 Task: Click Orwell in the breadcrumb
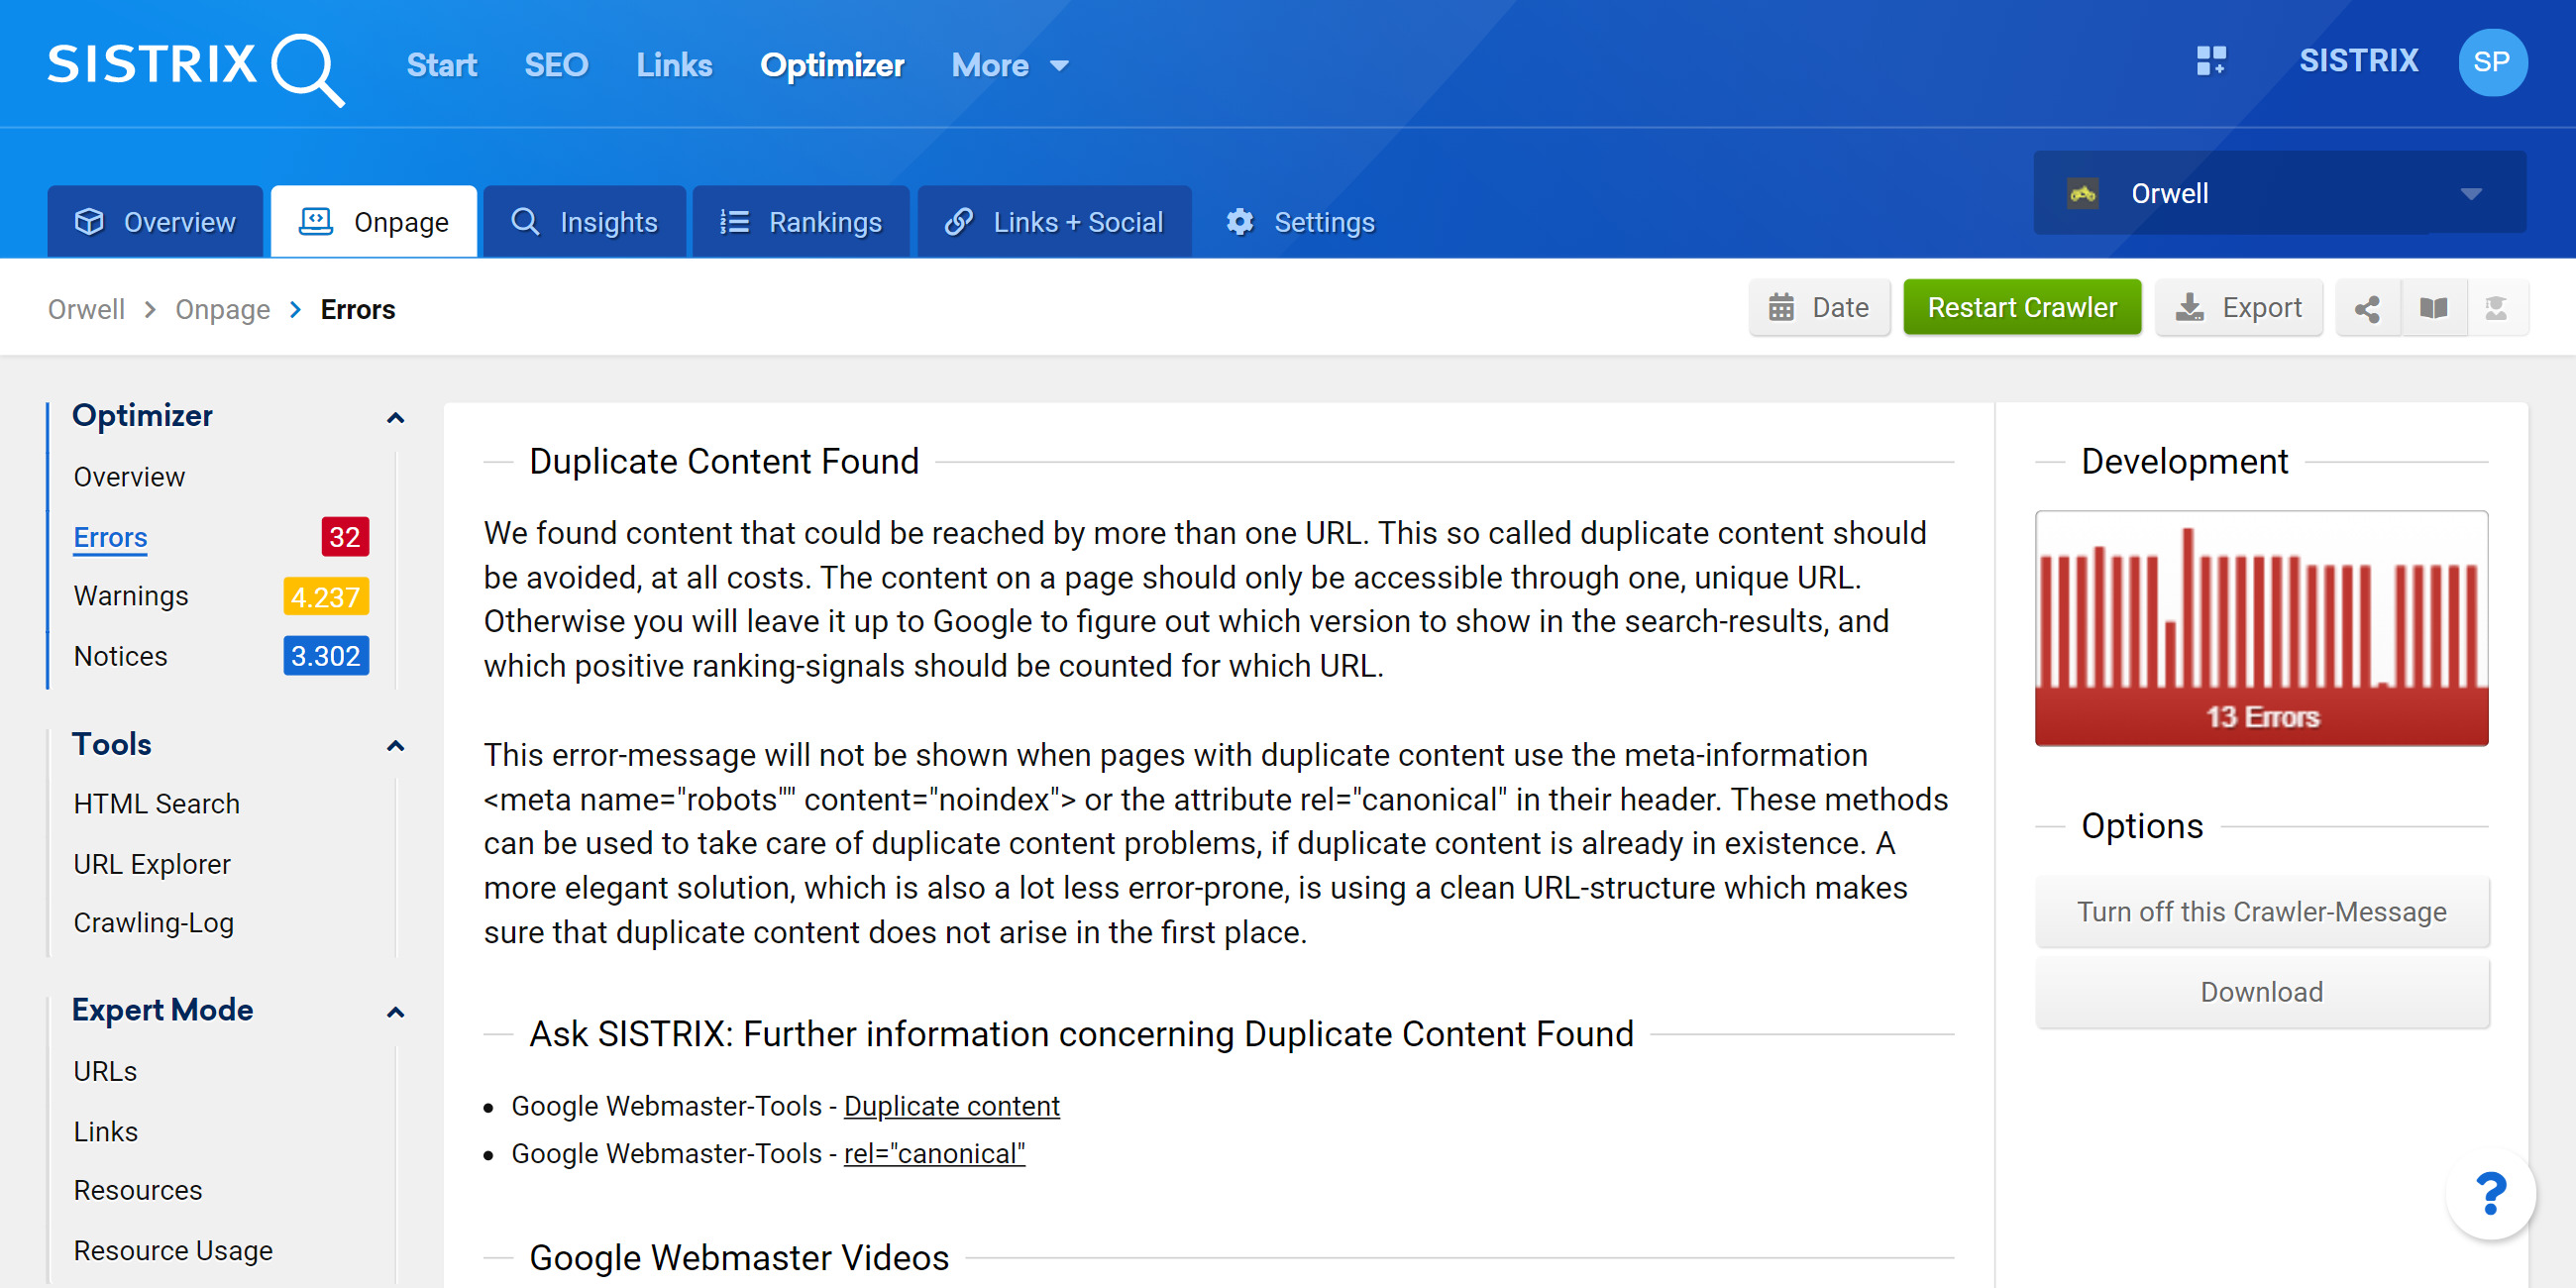pos(86,309)
